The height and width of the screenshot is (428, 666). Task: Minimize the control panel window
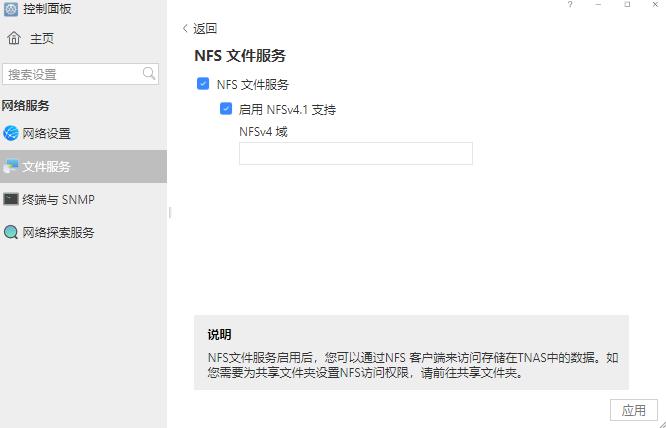point(599,5)
